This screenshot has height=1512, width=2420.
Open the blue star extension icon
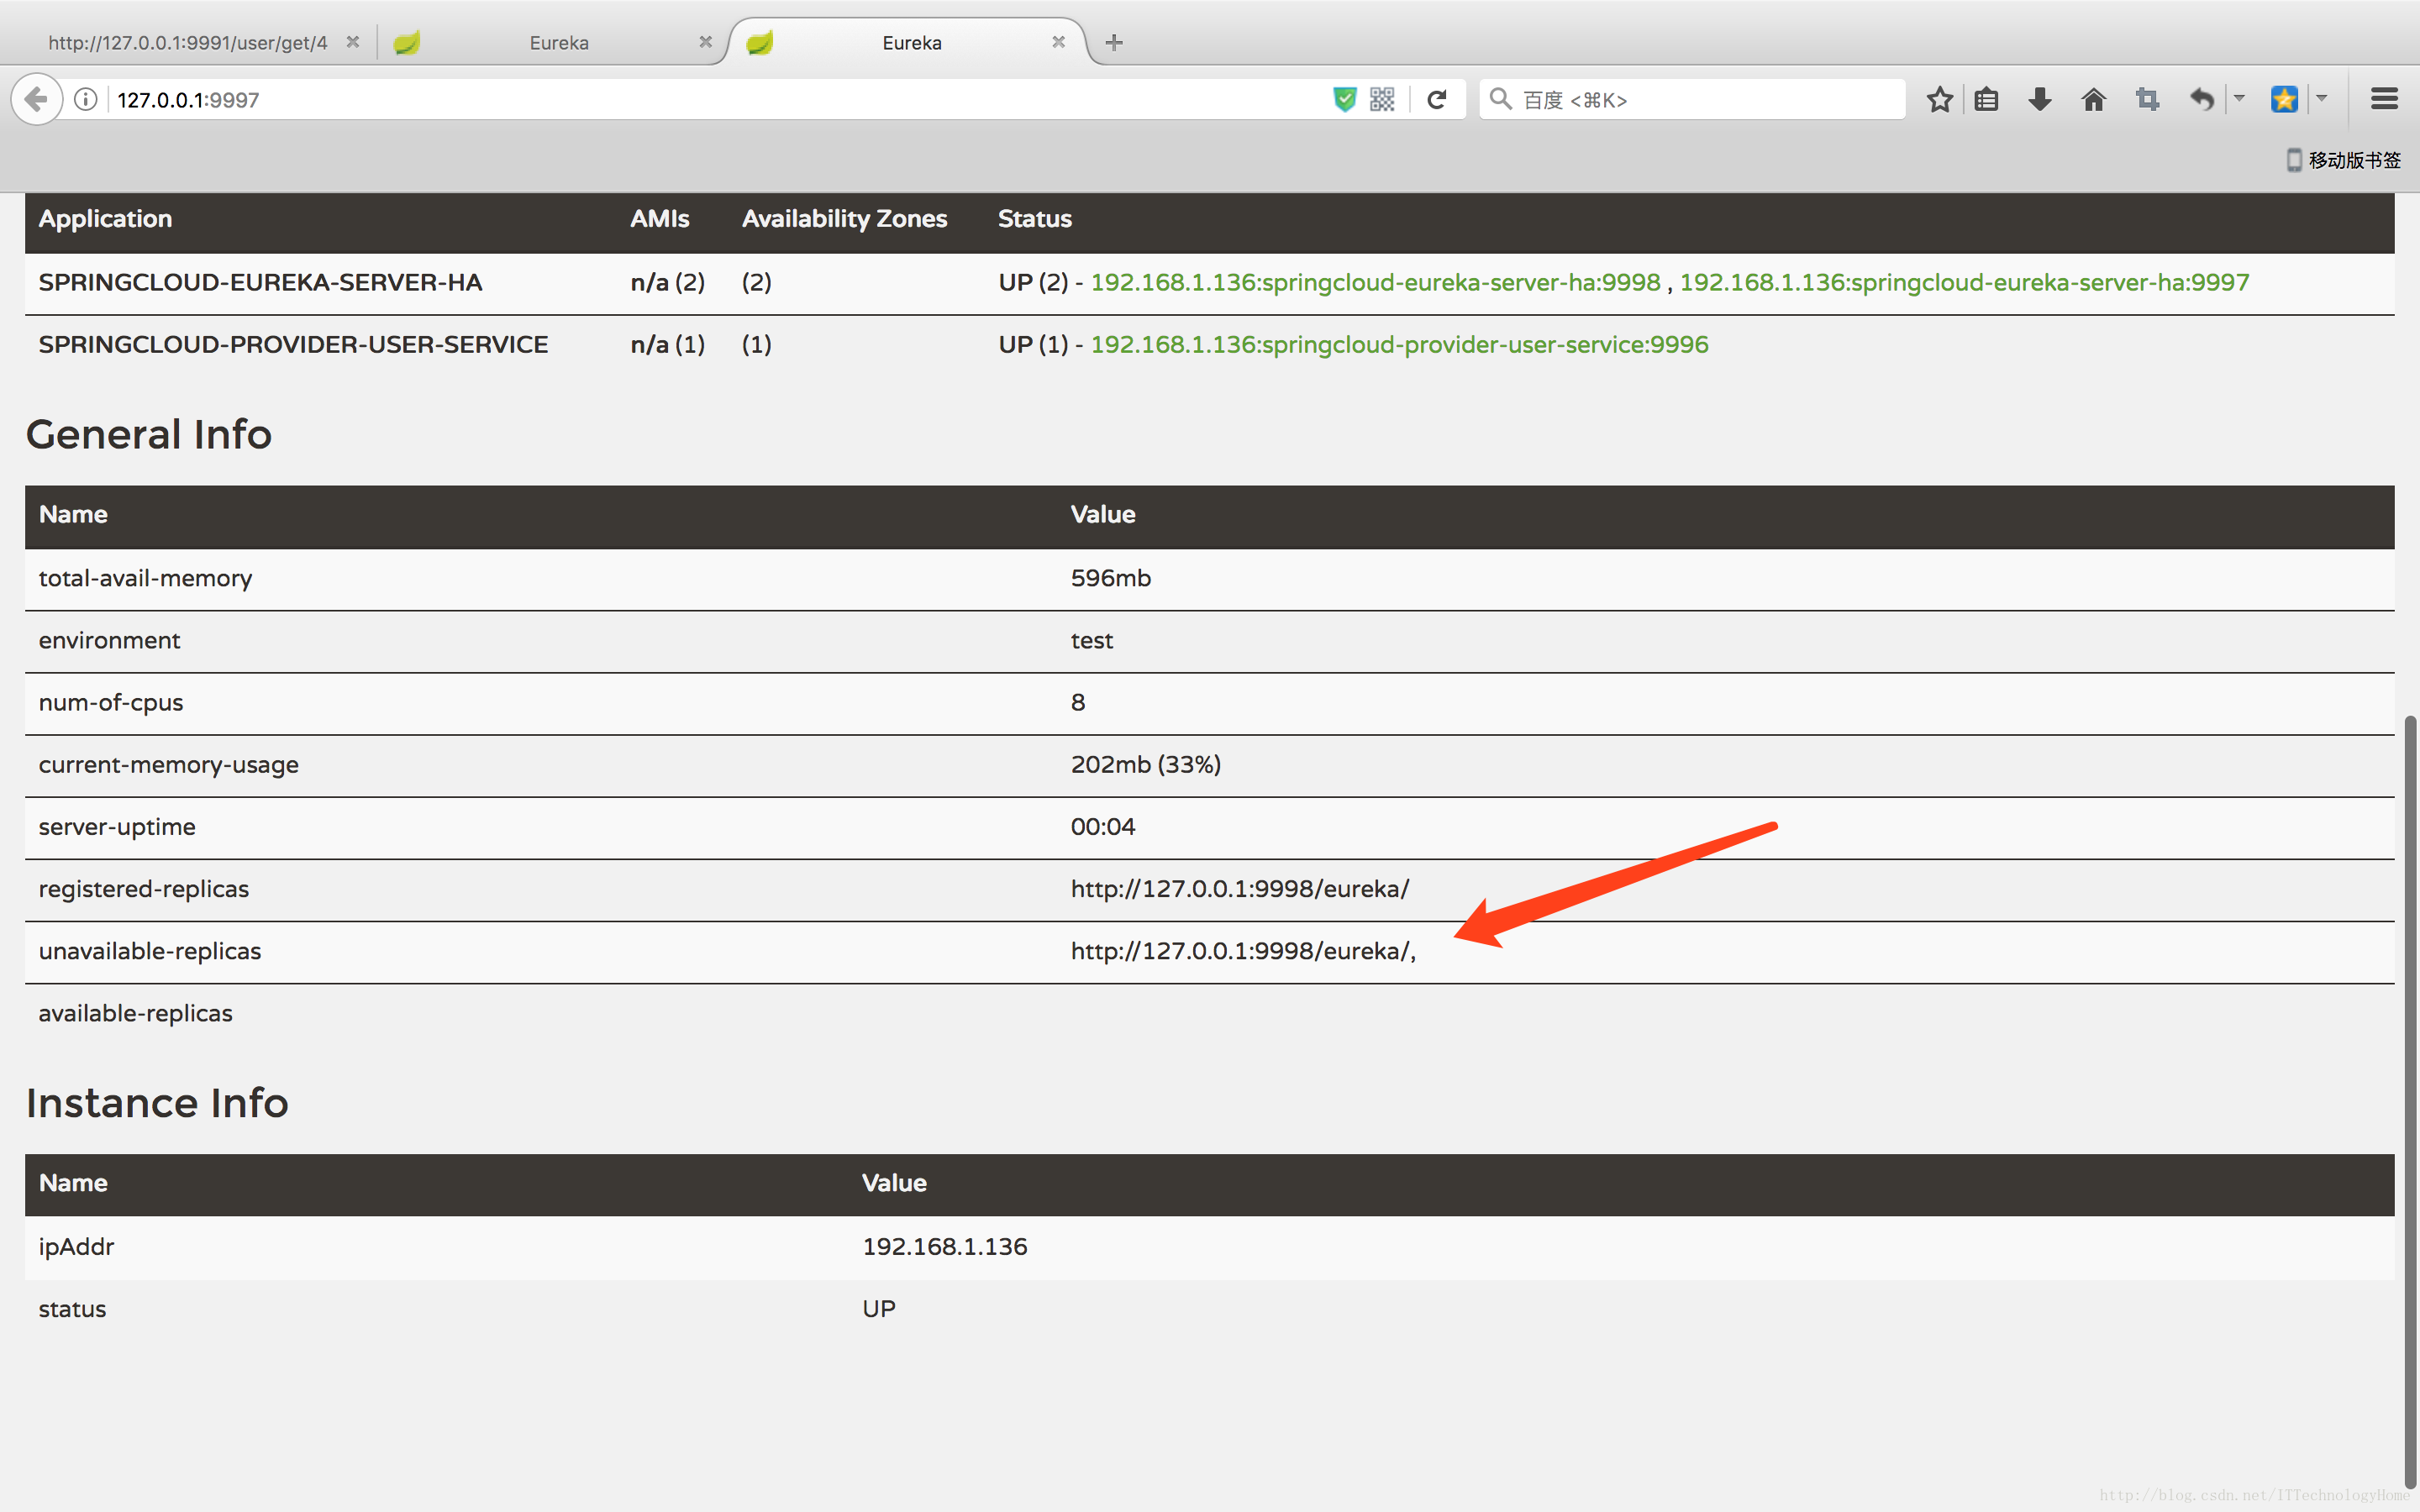[2284, 99]
